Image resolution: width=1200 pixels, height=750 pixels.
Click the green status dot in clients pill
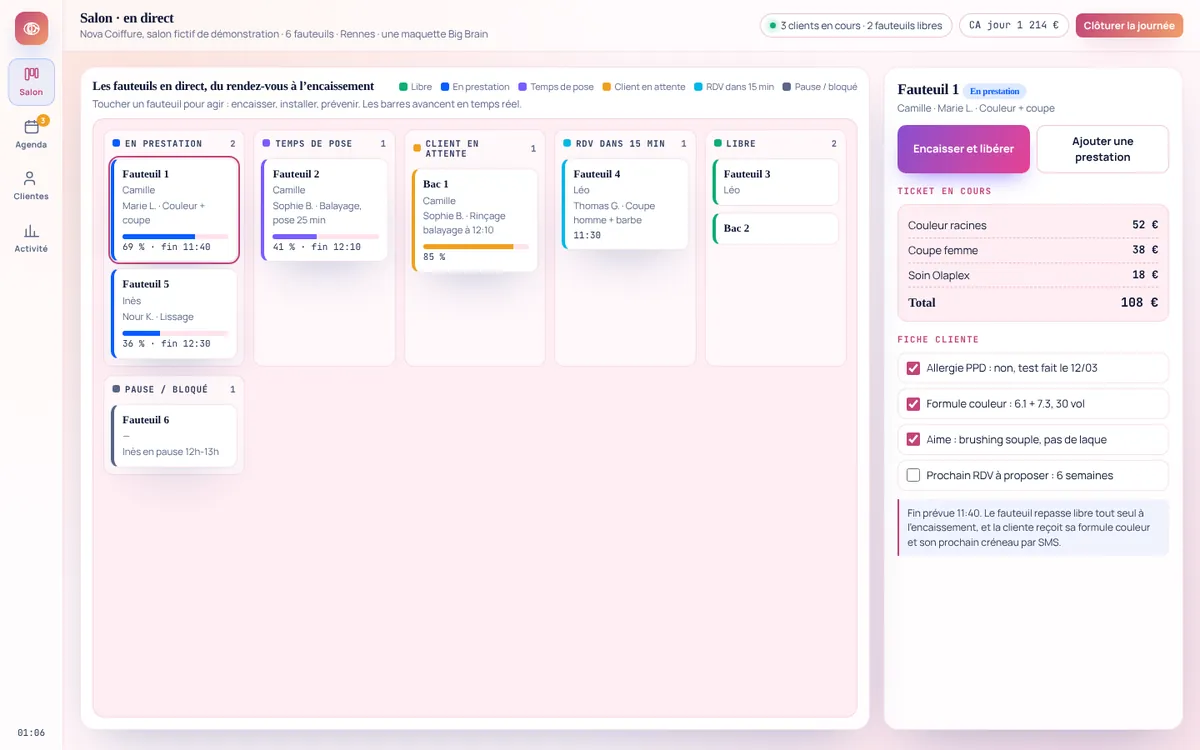coord(772,26)
